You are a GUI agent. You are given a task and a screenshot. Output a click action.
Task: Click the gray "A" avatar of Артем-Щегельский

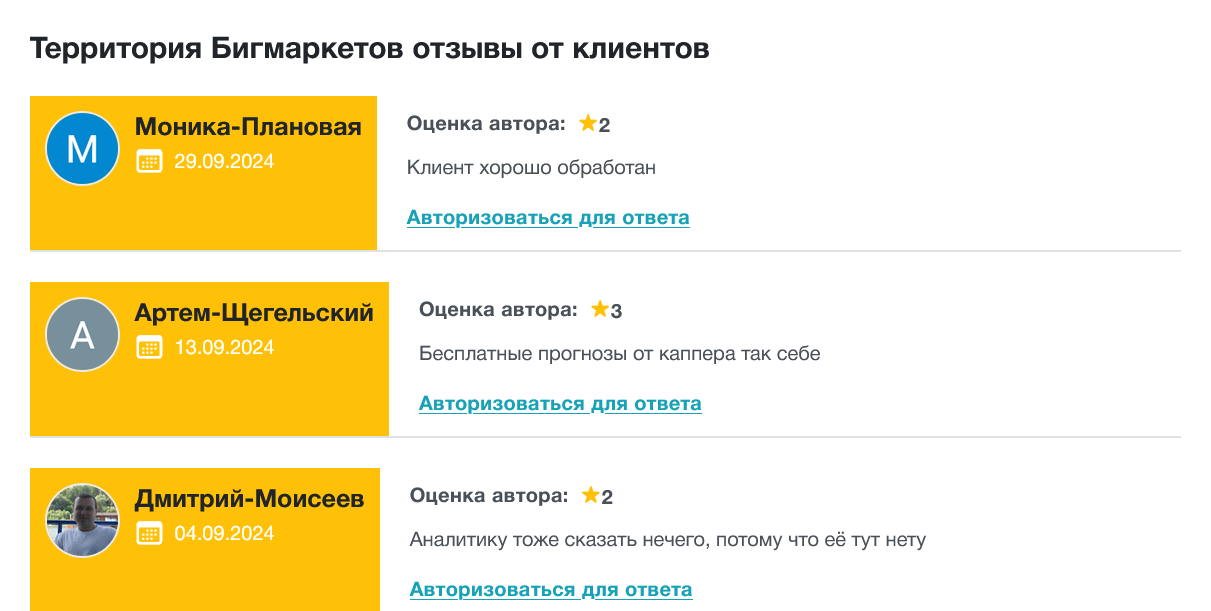coord(82,335)
